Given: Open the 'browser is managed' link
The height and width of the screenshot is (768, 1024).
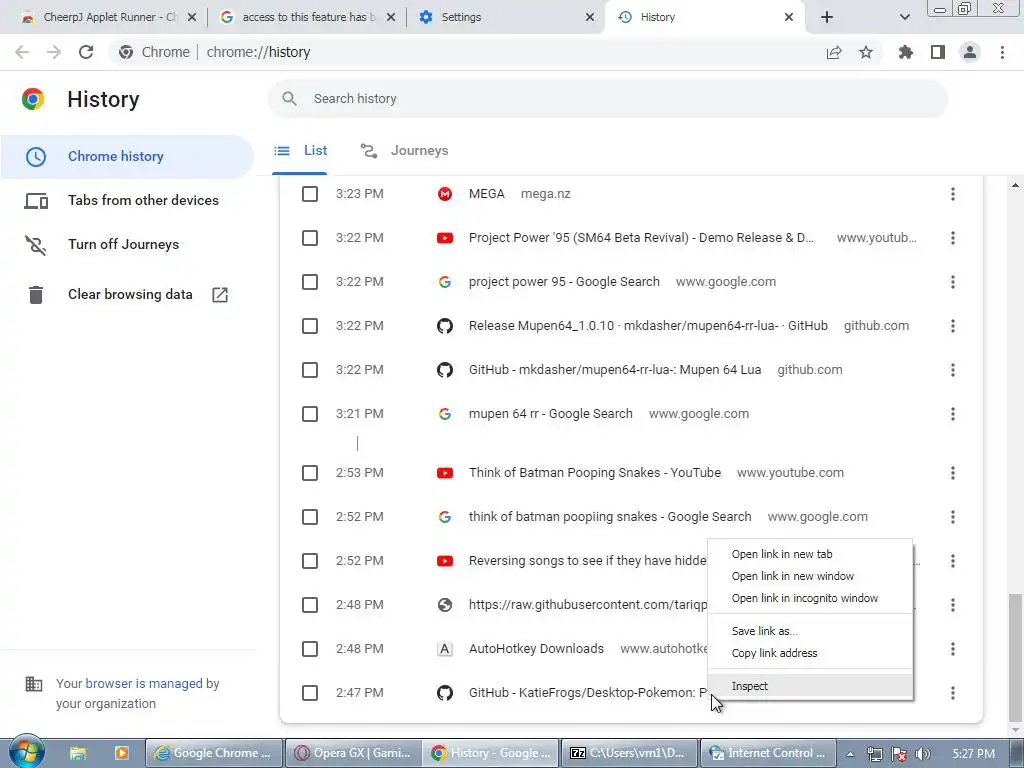Looking at the screenshot, I should click(144, 684).
